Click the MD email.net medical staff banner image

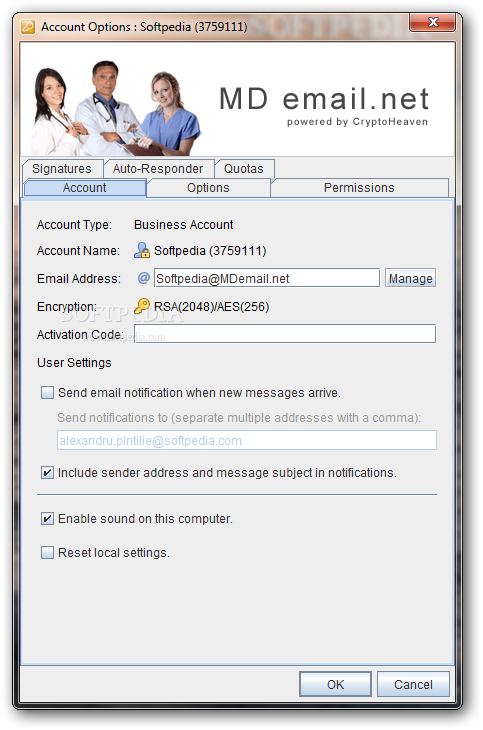(238, 99)
